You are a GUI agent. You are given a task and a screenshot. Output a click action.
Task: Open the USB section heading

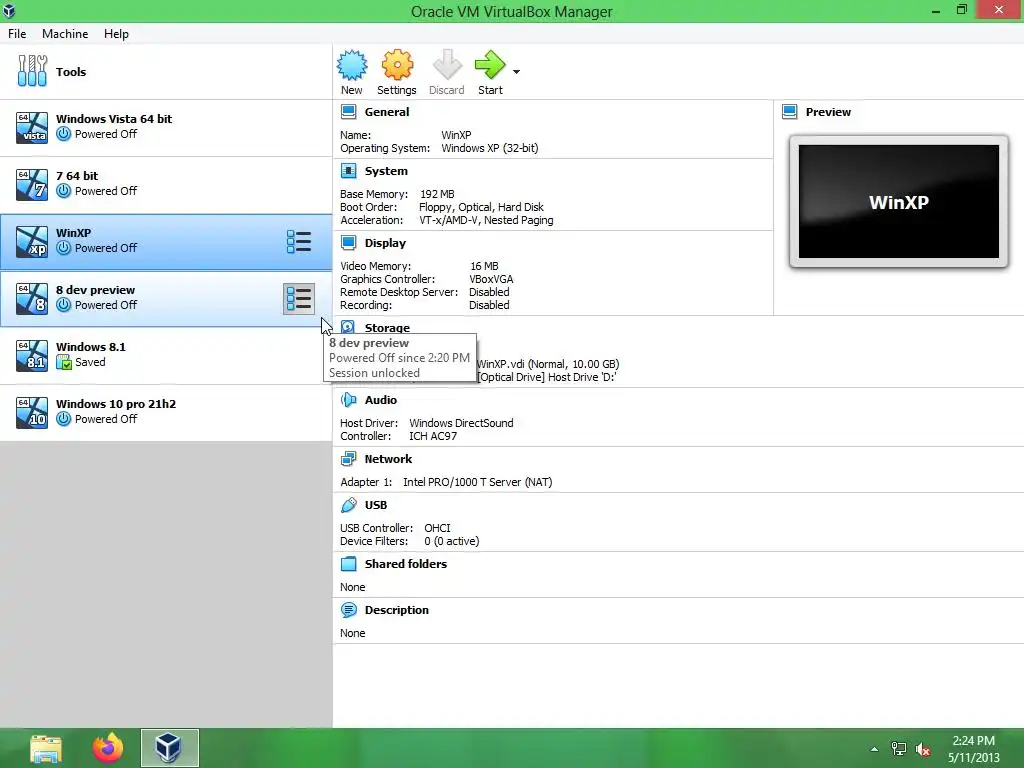[x=376, y=505]
